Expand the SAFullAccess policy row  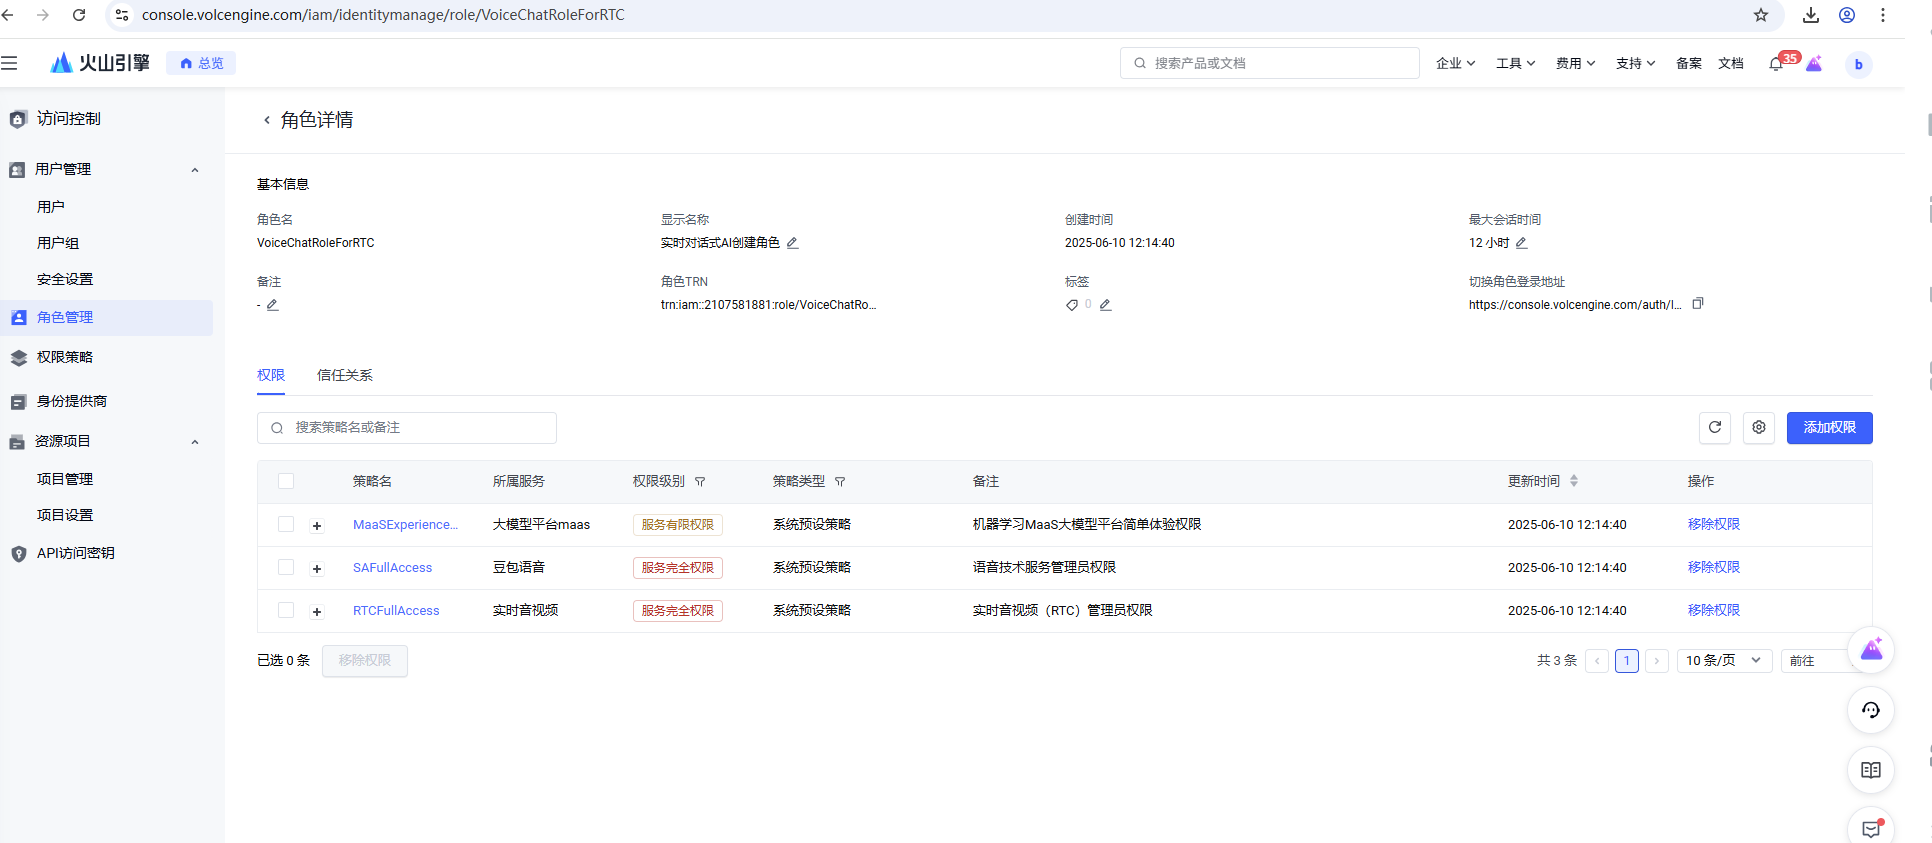317,569
